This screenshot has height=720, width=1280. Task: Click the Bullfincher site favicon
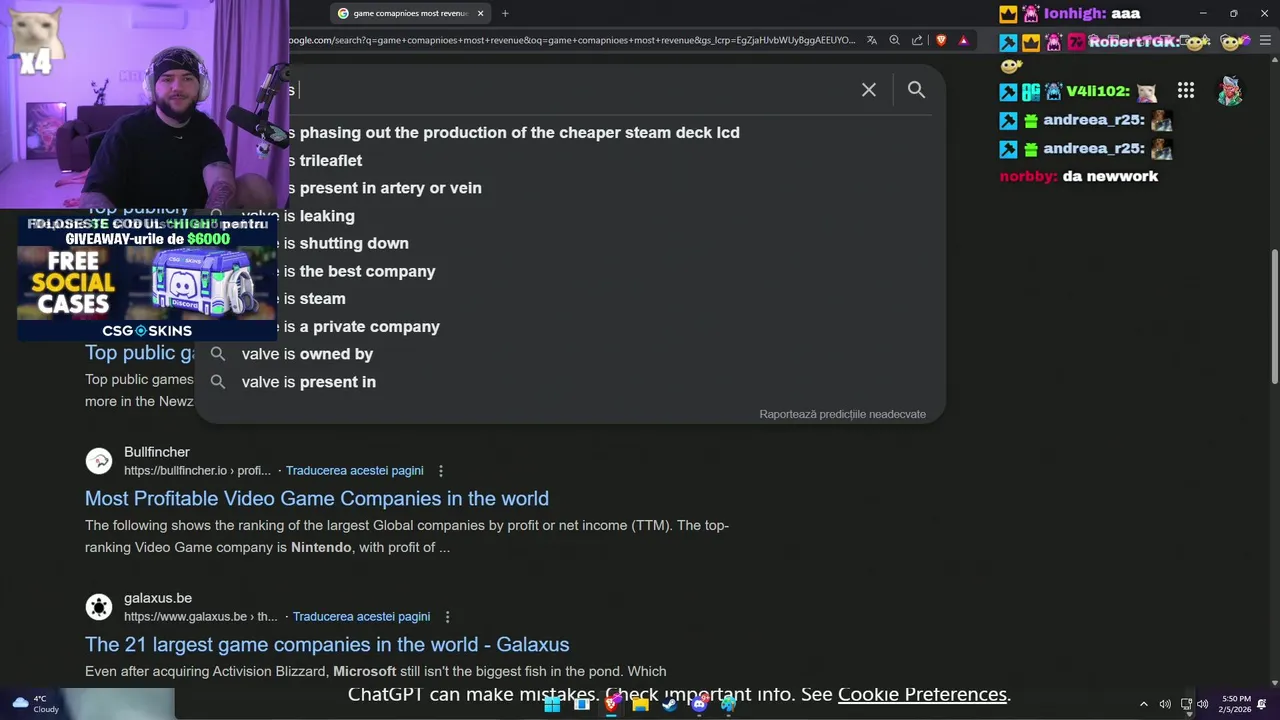(99, 461)
